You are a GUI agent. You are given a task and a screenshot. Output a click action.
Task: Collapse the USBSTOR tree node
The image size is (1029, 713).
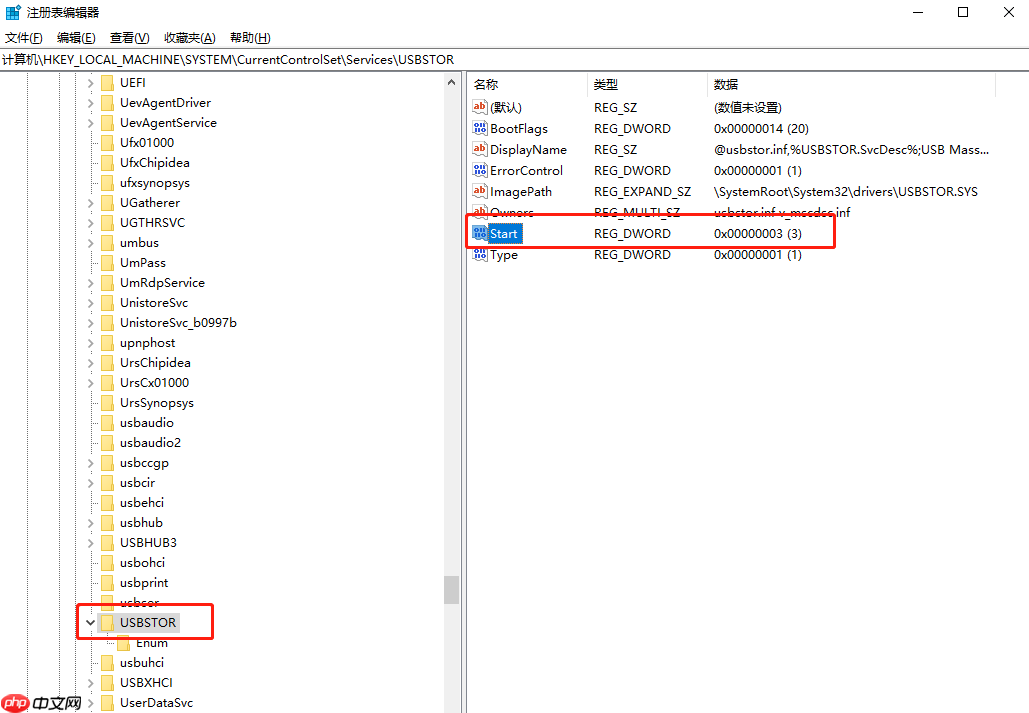coord(90,621)
